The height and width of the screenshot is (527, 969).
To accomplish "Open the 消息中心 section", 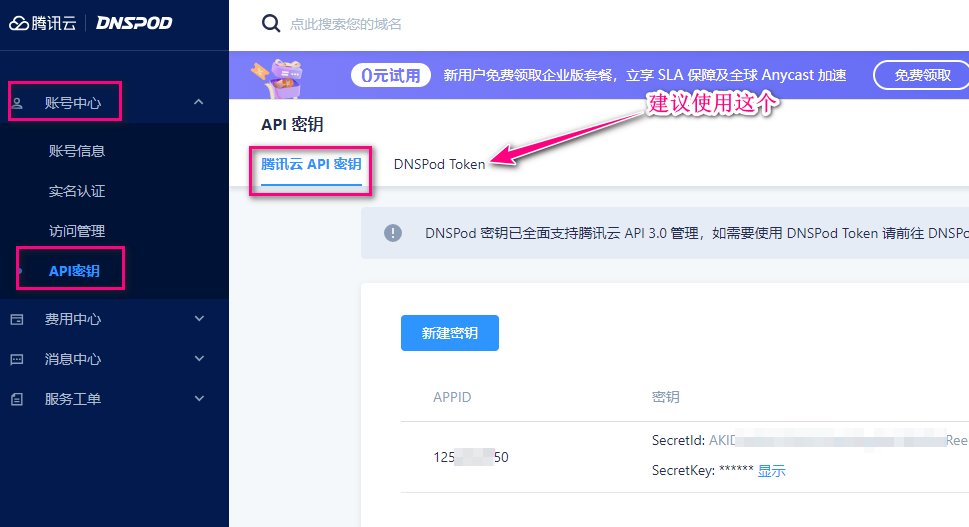I will pyautogui.click(x=73, y=359).
